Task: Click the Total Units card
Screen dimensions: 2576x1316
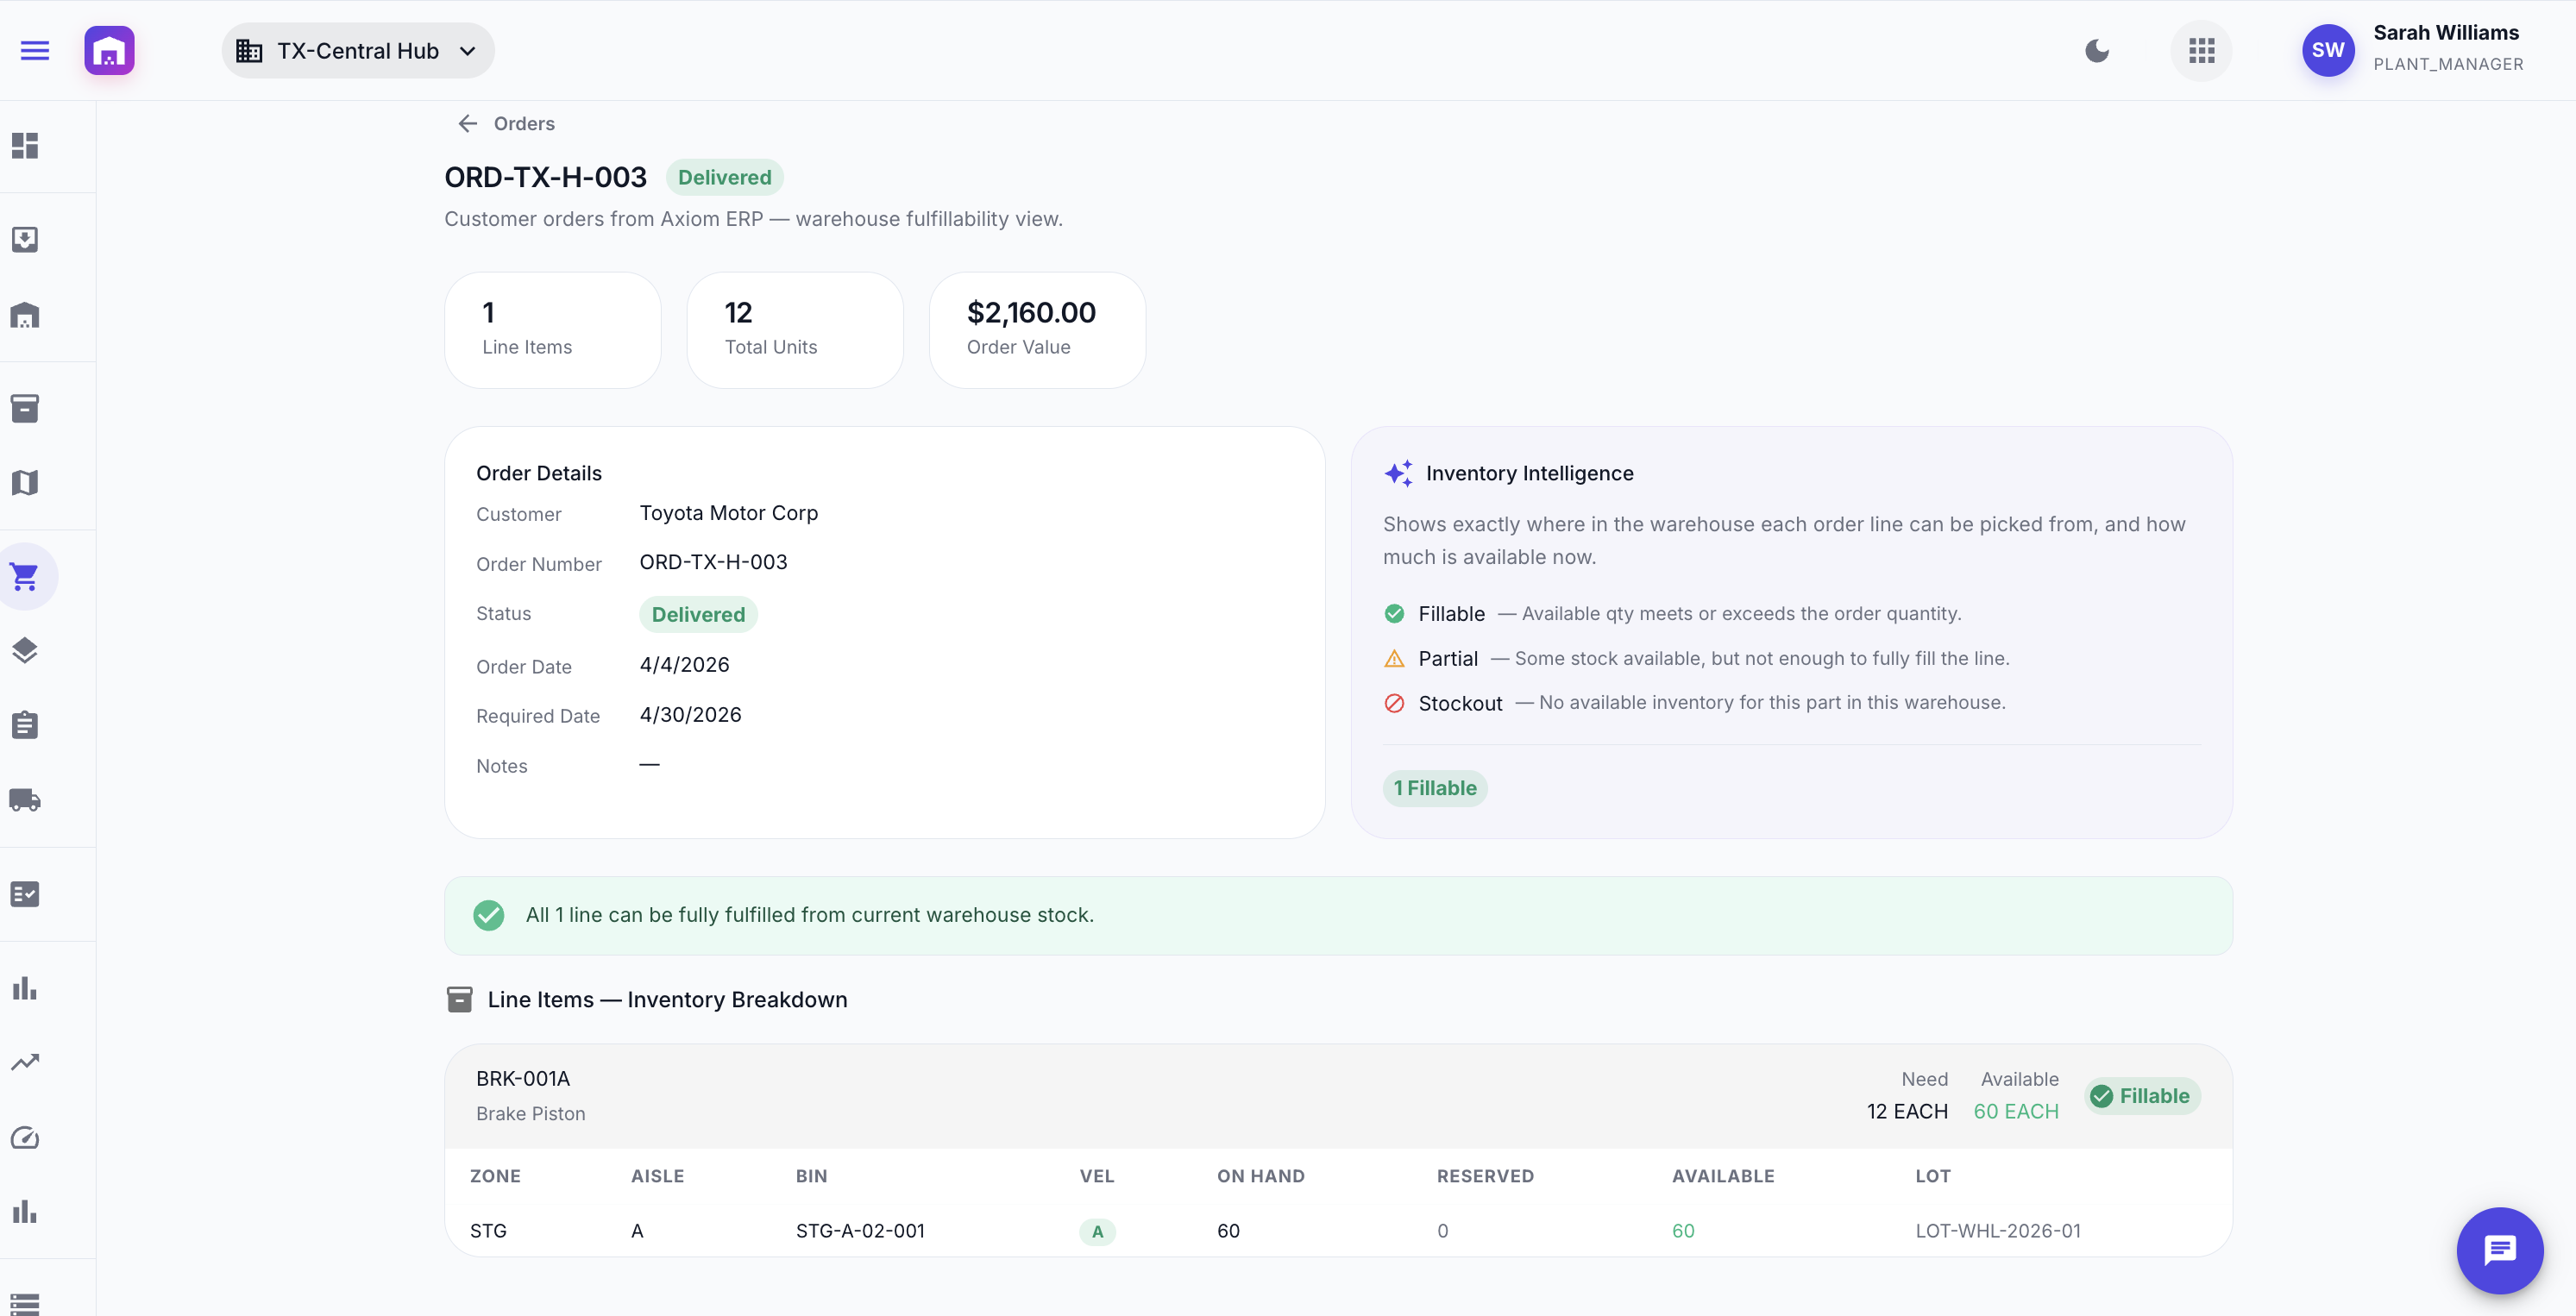Action: click(x=795, y=330)
